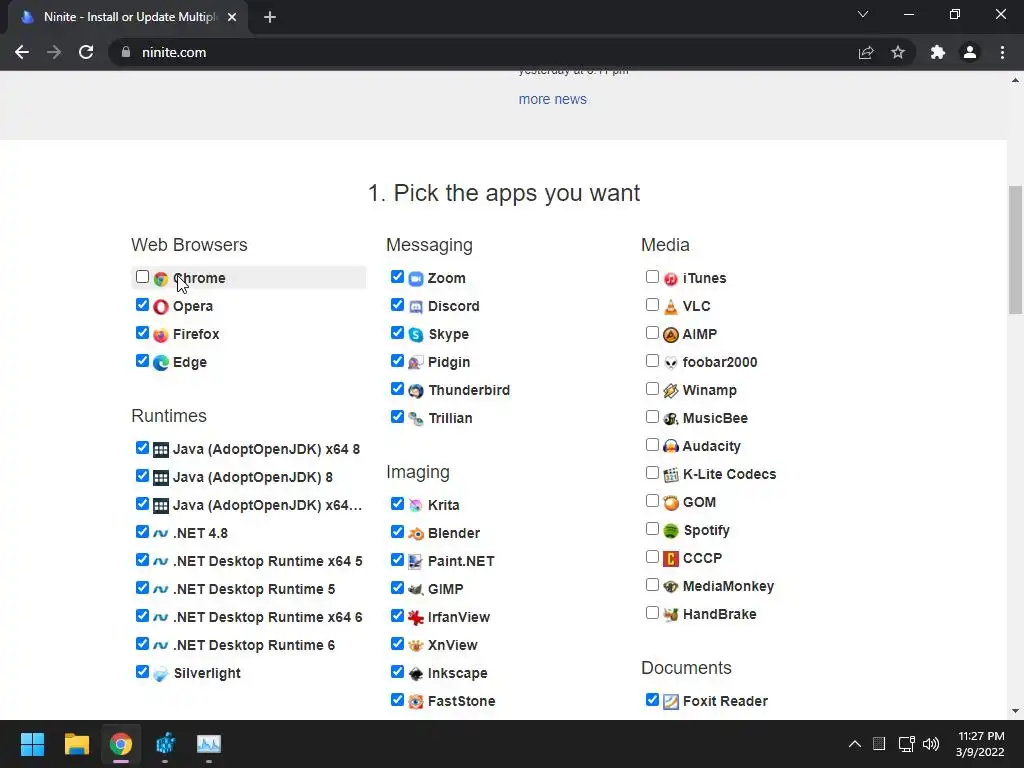Image resolution: width=1024 pixels, height=768 pixels.
Task: Click the Thunderbird app icon
Action: coord(416,391)
